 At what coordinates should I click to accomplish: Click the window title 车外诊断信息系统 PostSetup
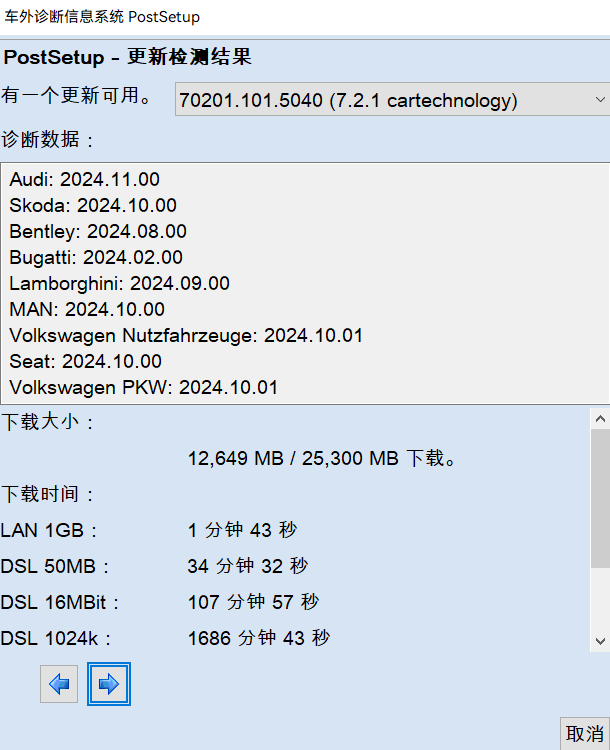(102, 17)
